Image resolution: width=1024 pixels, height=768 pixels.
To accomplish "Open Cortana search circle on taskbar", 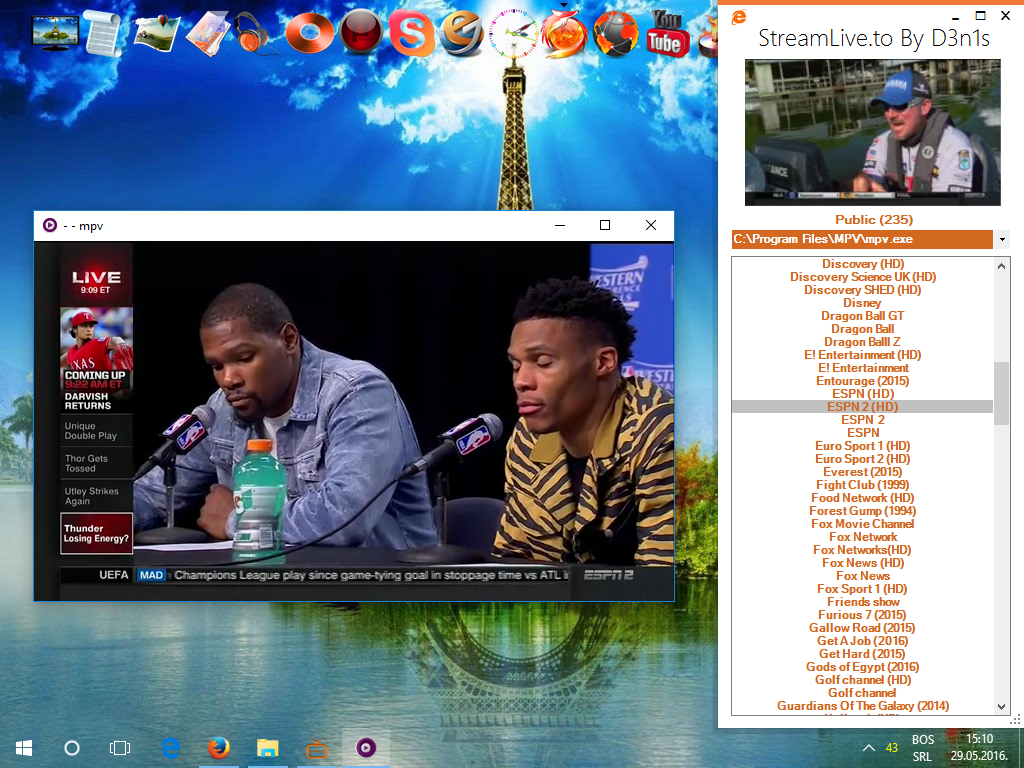I will point(72,748).
